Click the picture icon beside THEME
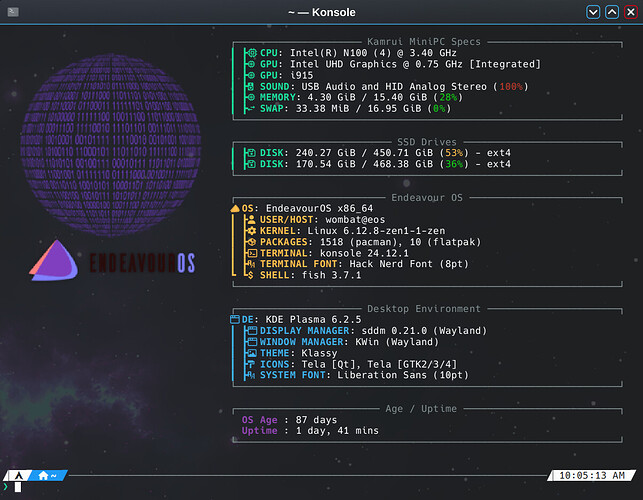This screenshot has width=643, height=500. pos(252,353)
